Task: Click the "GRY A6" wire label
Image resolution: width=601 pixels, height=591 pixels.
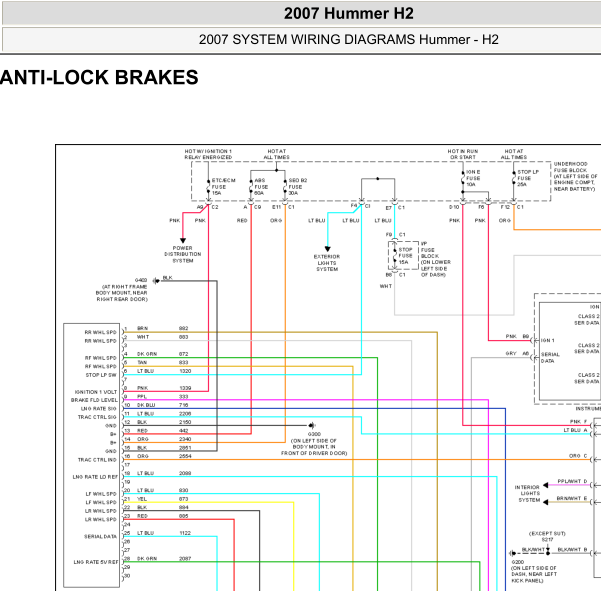Action: pyautogui.click(x=517, y=353)
